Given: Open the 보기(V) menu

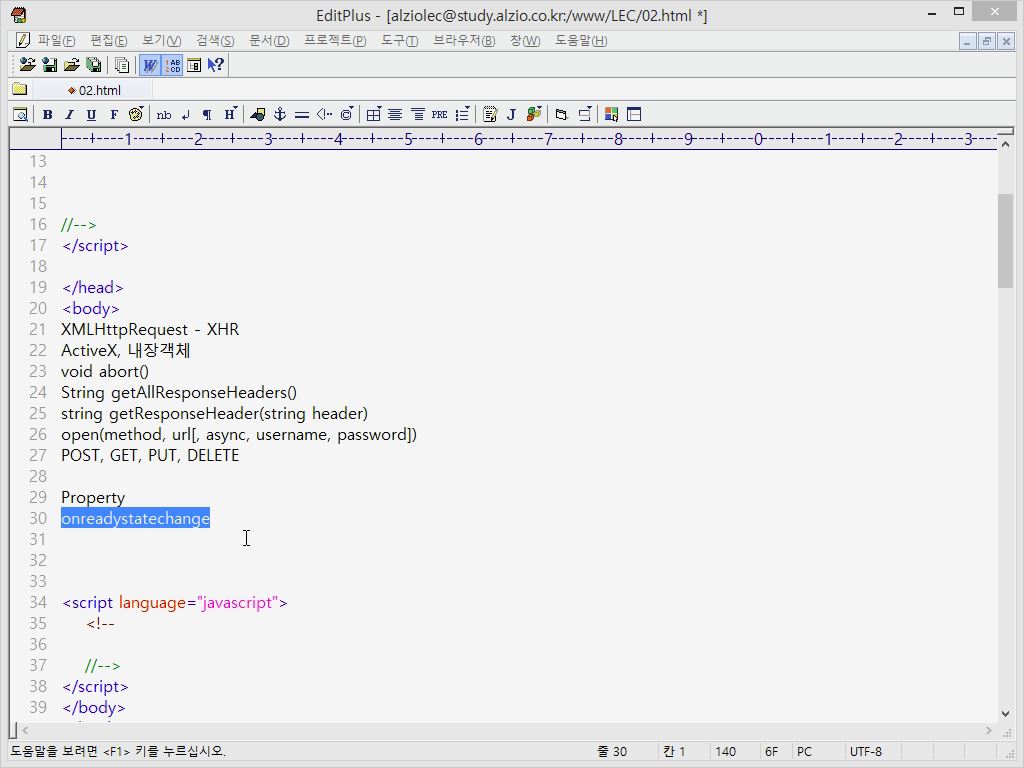Looking at the screenshot, I should tap(161, 40).
